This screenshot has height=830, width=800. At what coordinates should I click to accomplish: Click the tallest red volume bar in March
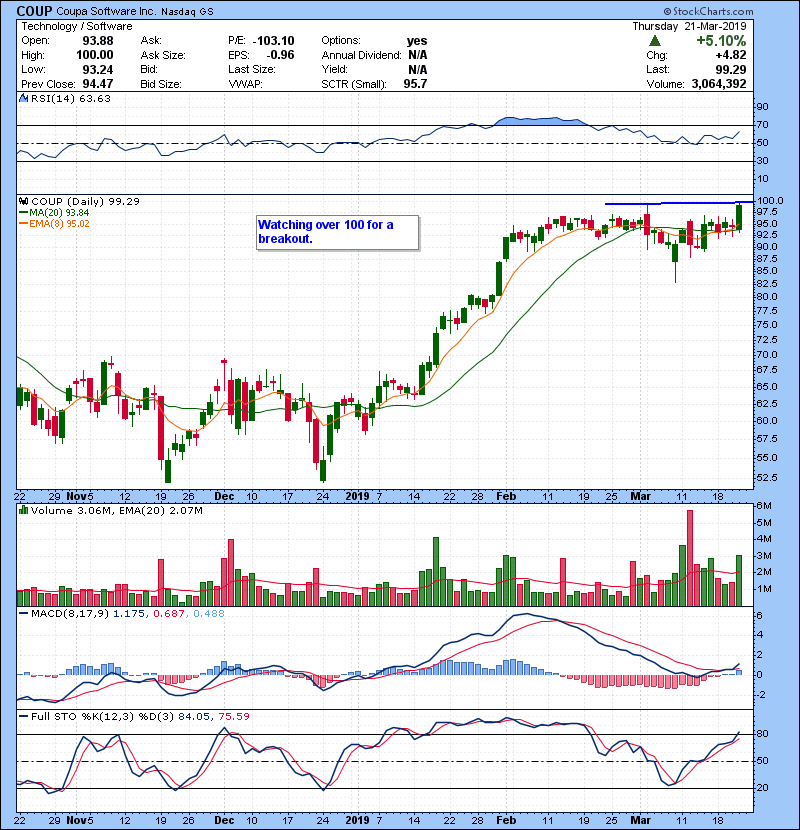point(689,558)
